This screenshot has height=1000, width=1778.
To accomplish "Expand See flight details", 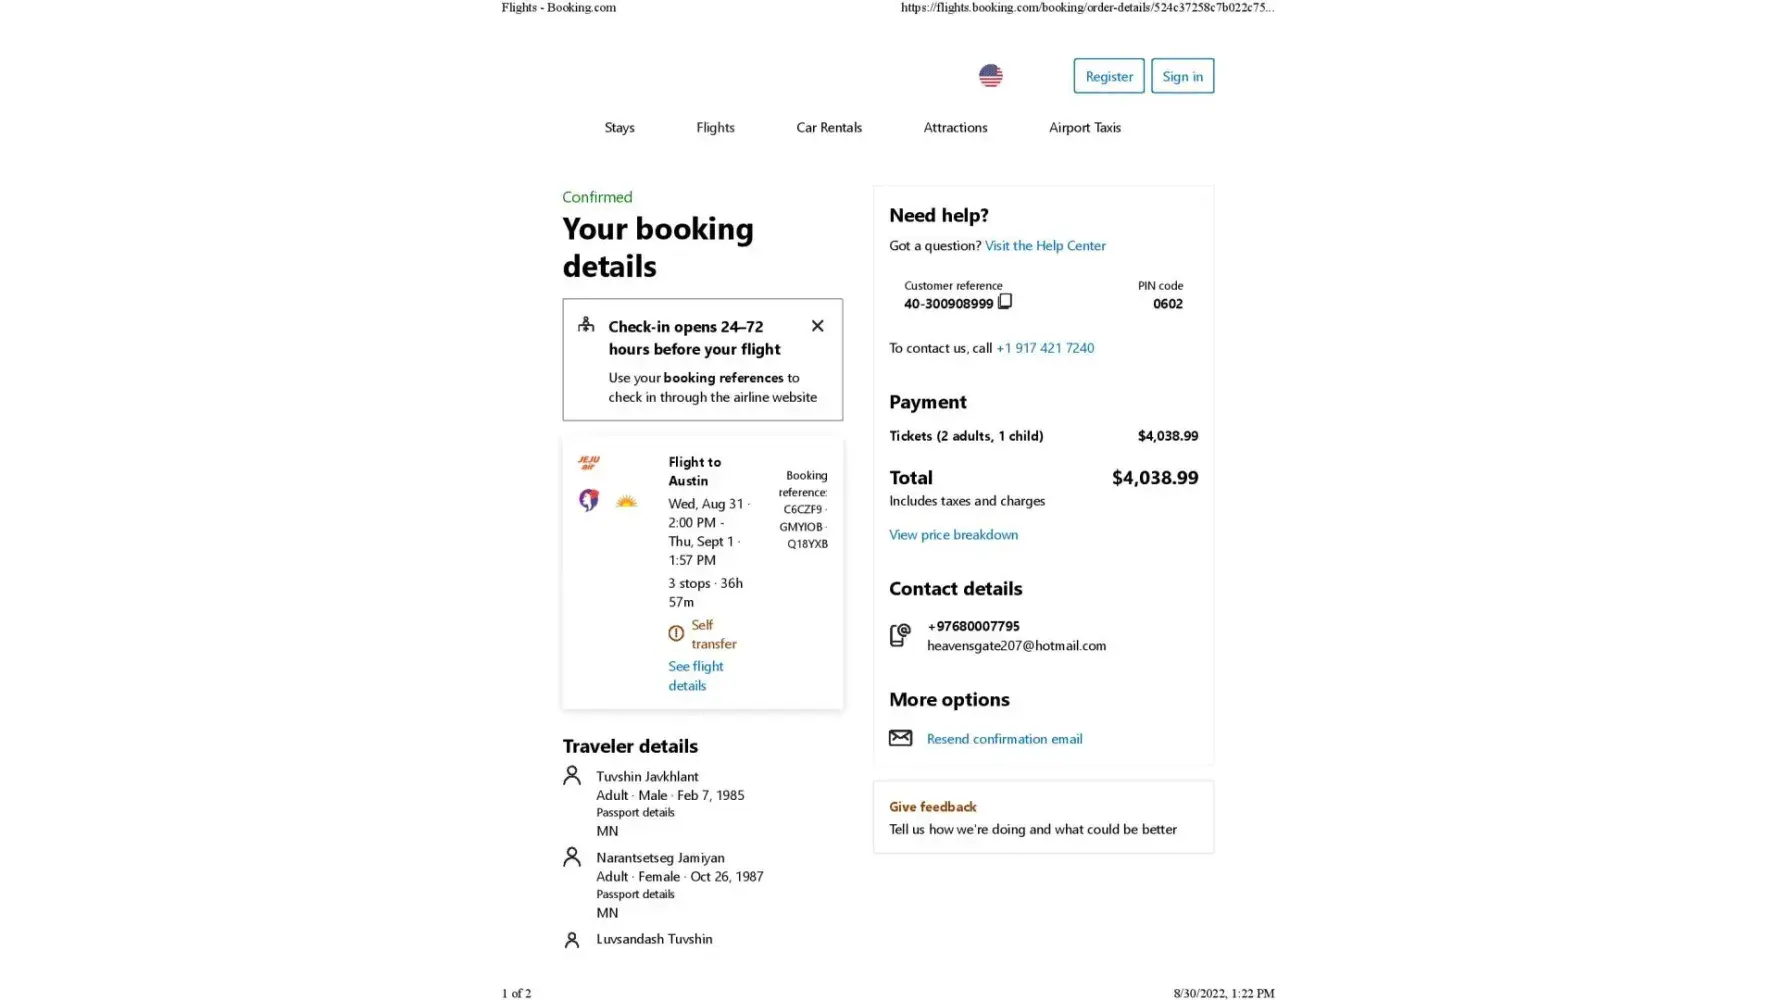I will tap(695, 675).
